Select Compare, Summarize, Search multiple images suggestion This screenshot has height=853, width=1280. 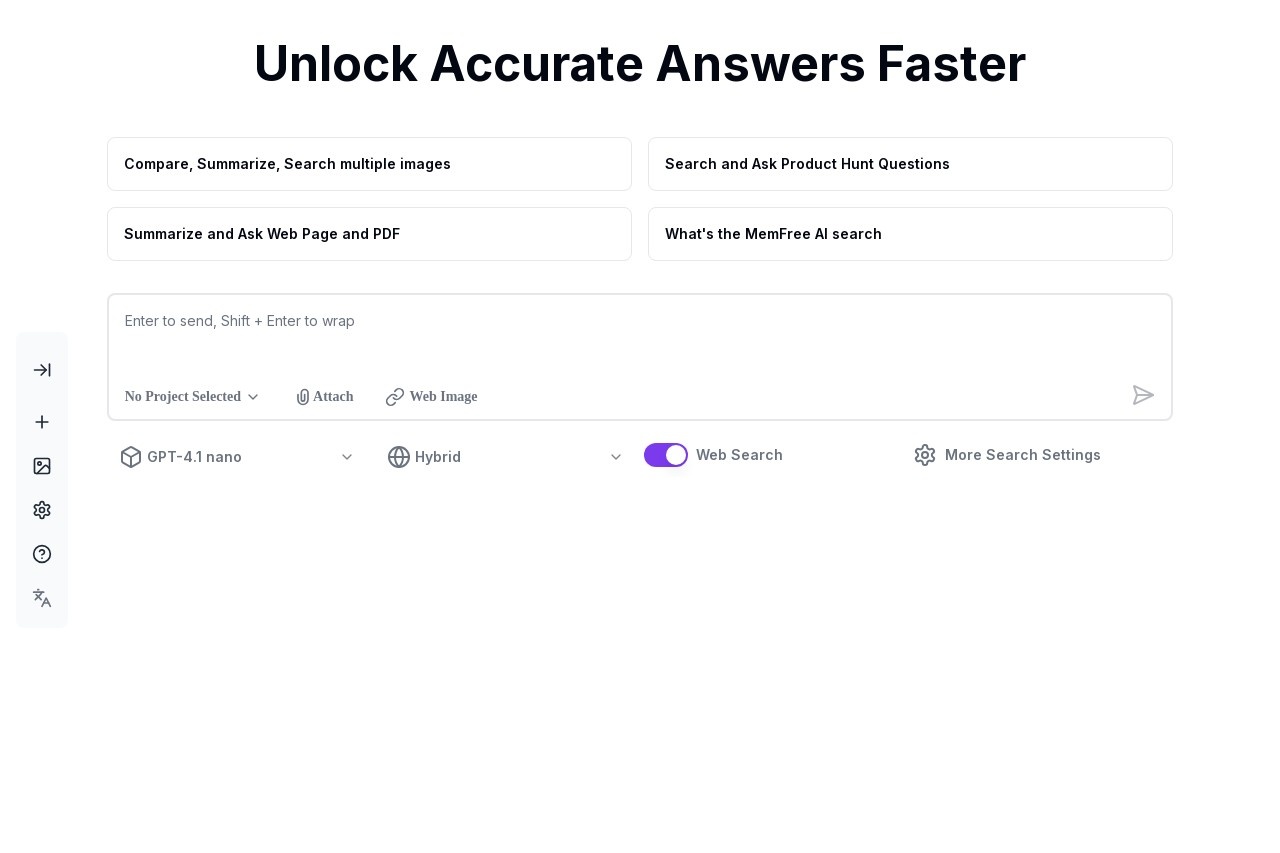click(369, 164)
